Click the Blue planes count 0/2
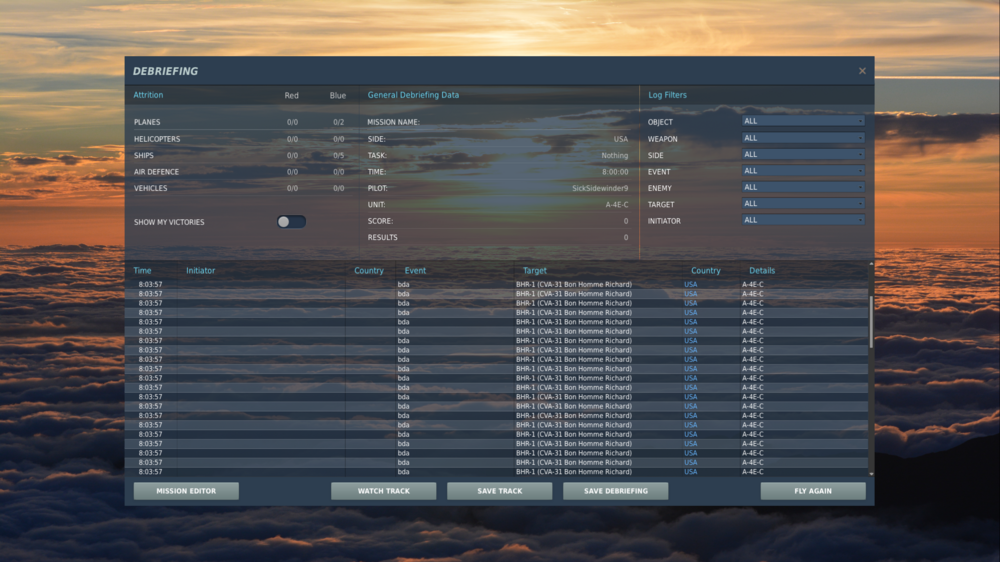This screenshot has width=1000, height=562. click(339, 122)
